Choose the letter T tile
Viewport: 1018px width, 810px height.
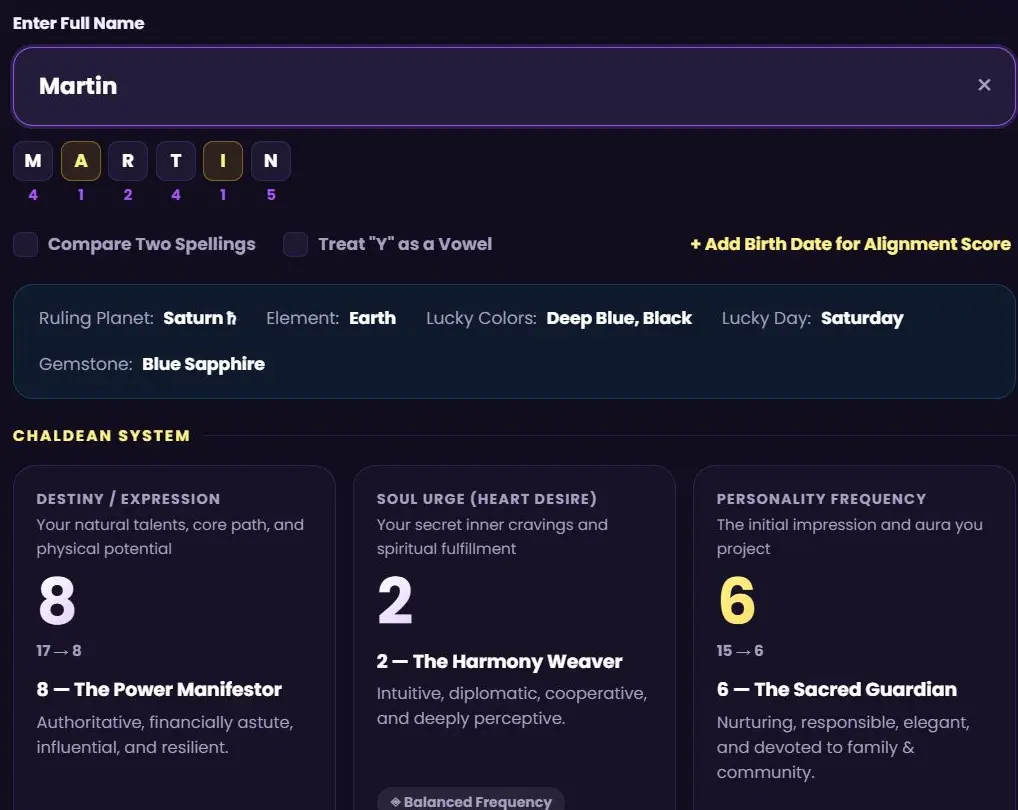pyautogui.click(x=176, y=161)
